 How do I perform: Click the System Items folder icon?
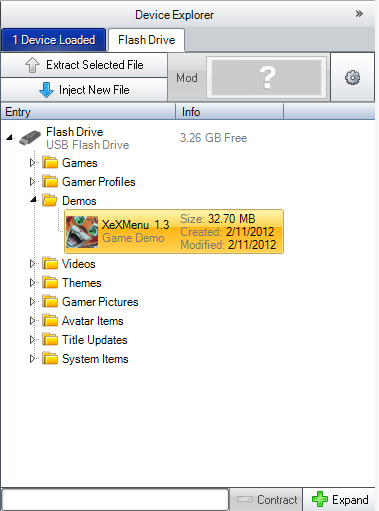(50, 358)
